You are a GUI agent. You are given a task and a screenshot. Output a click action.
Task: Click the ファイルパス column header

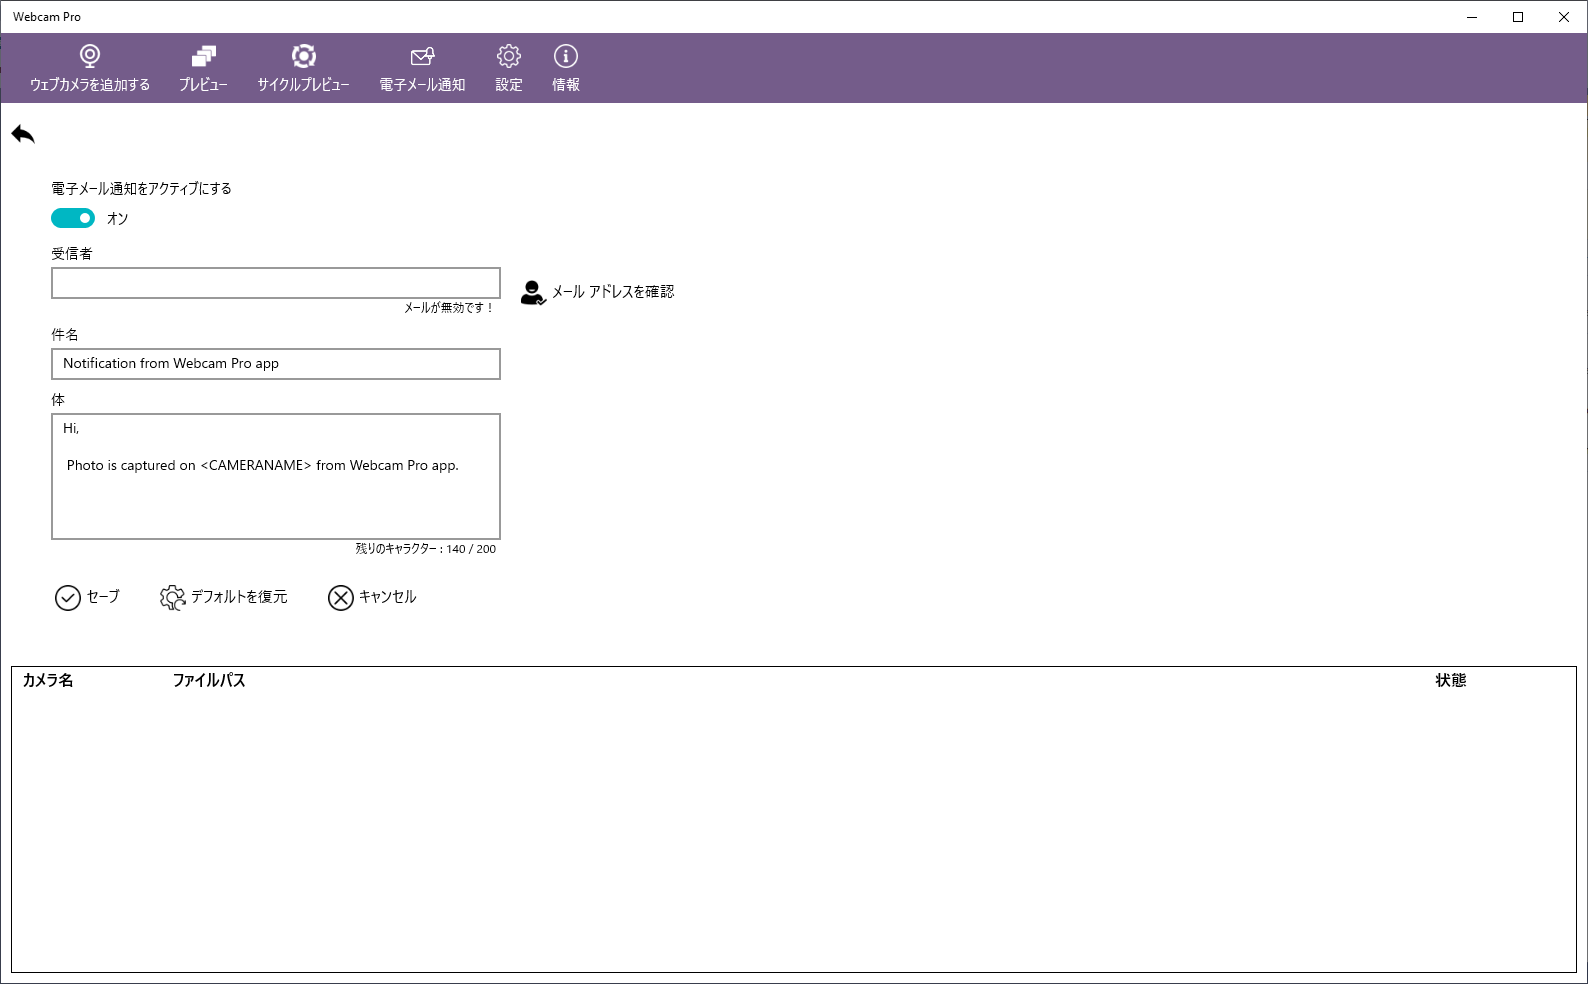[209, 681]
